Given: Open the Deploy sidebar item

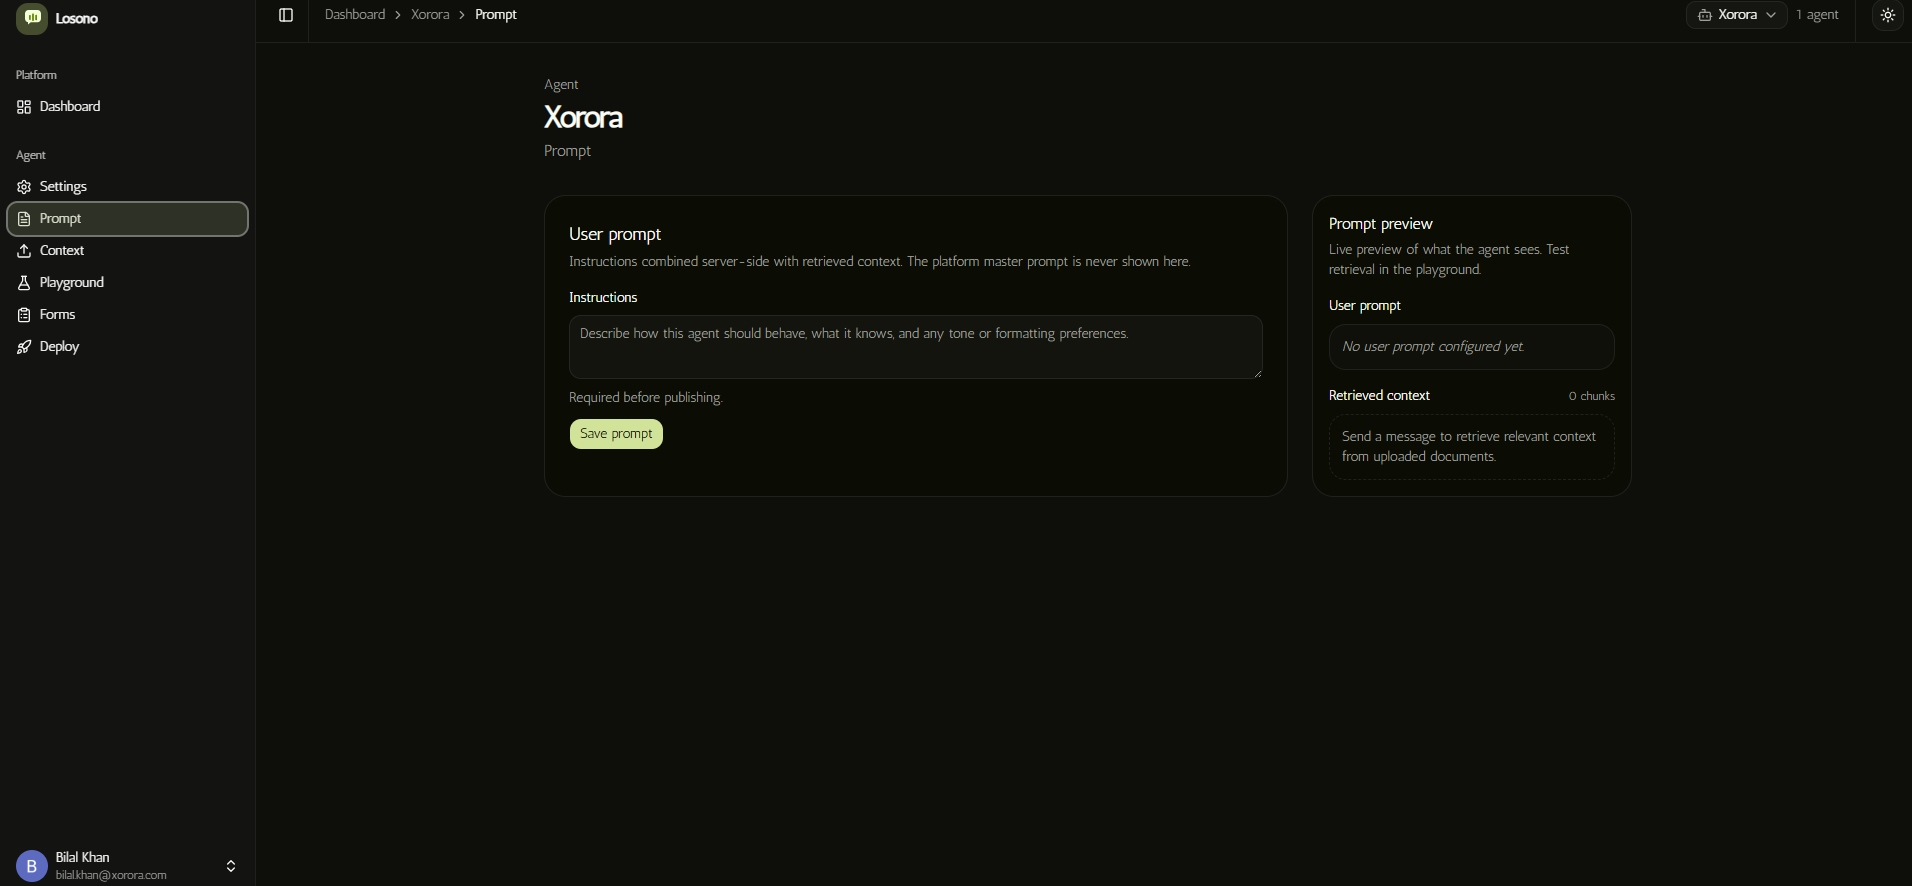Looking at the screenshot, I should tap(127, 347).
